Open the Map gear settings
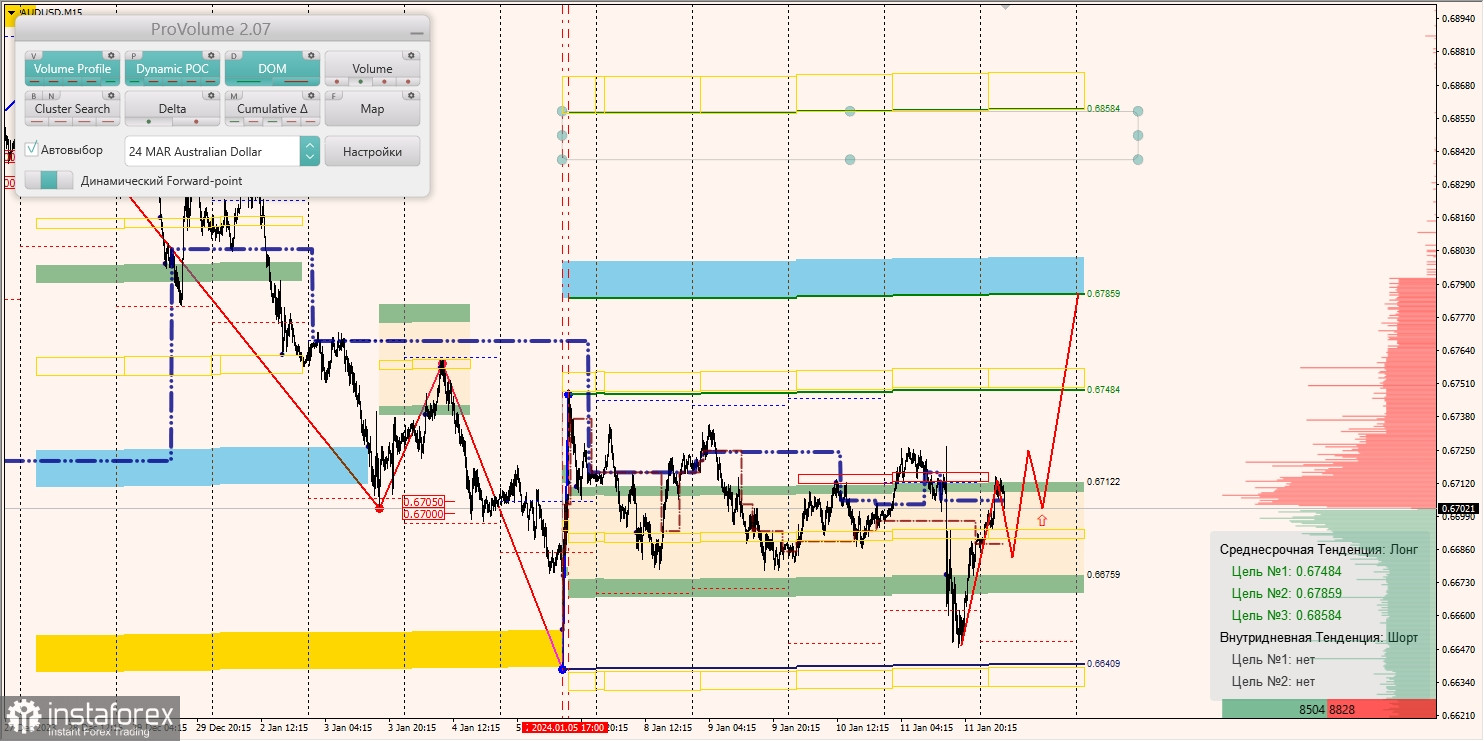This screenshot has width=1484, height=741. click(410, 96)
